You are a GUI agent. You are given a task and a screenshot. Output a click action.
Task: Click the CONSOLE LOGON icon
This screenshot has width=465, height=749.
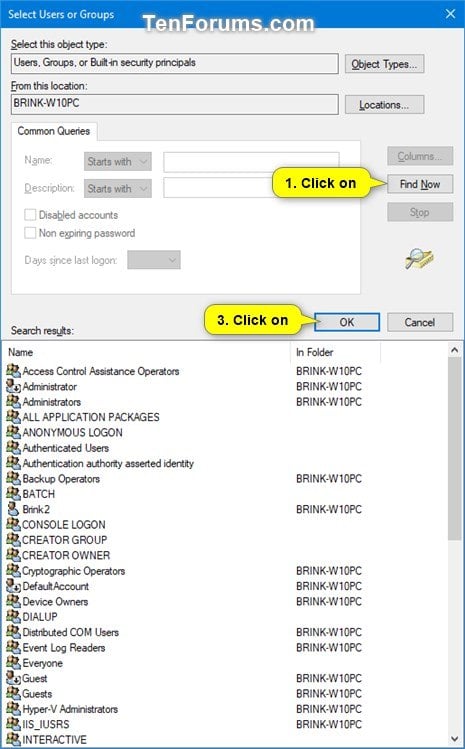(13, 524)
